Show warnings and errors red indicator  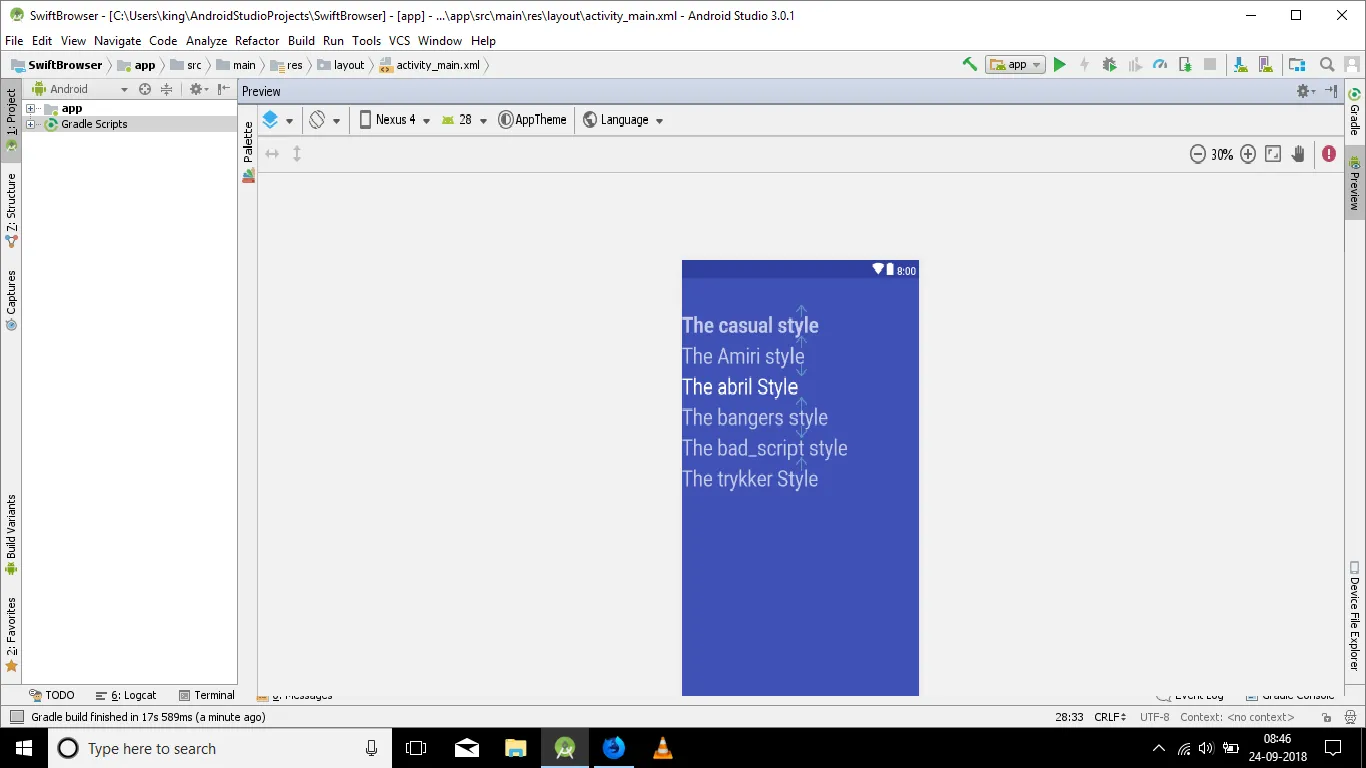(1328, 154)
